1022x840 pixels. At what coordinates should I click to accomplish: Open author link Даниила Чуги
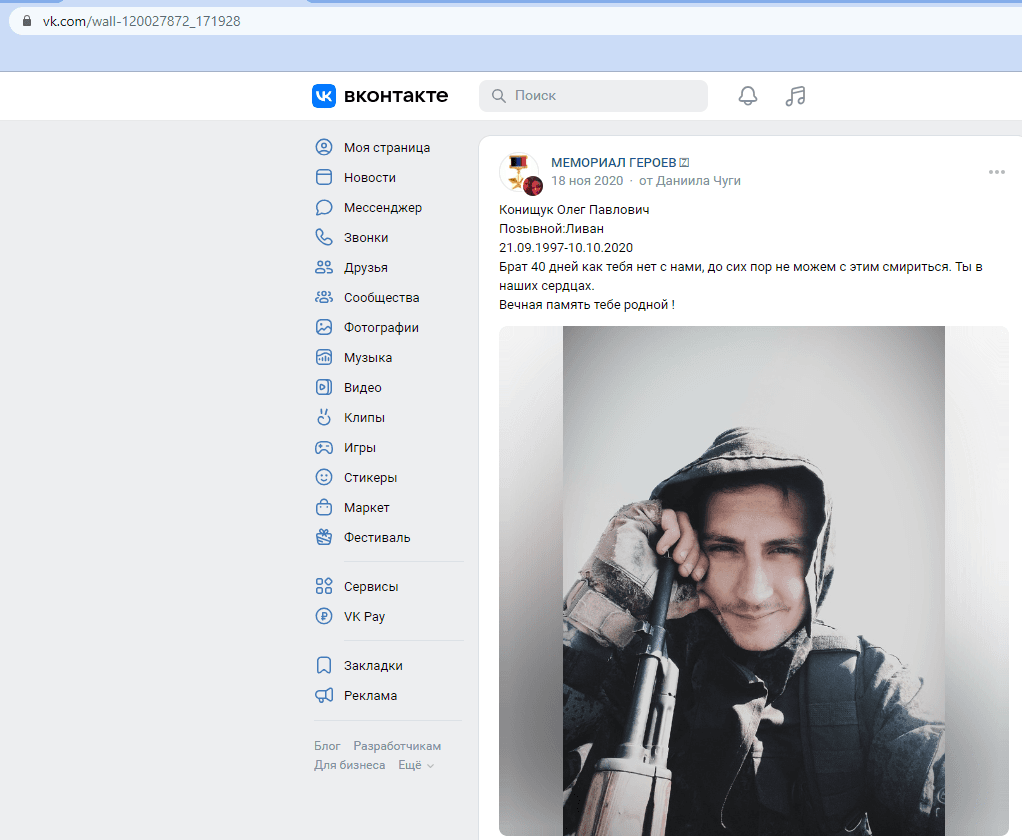(x=698, y=181)
